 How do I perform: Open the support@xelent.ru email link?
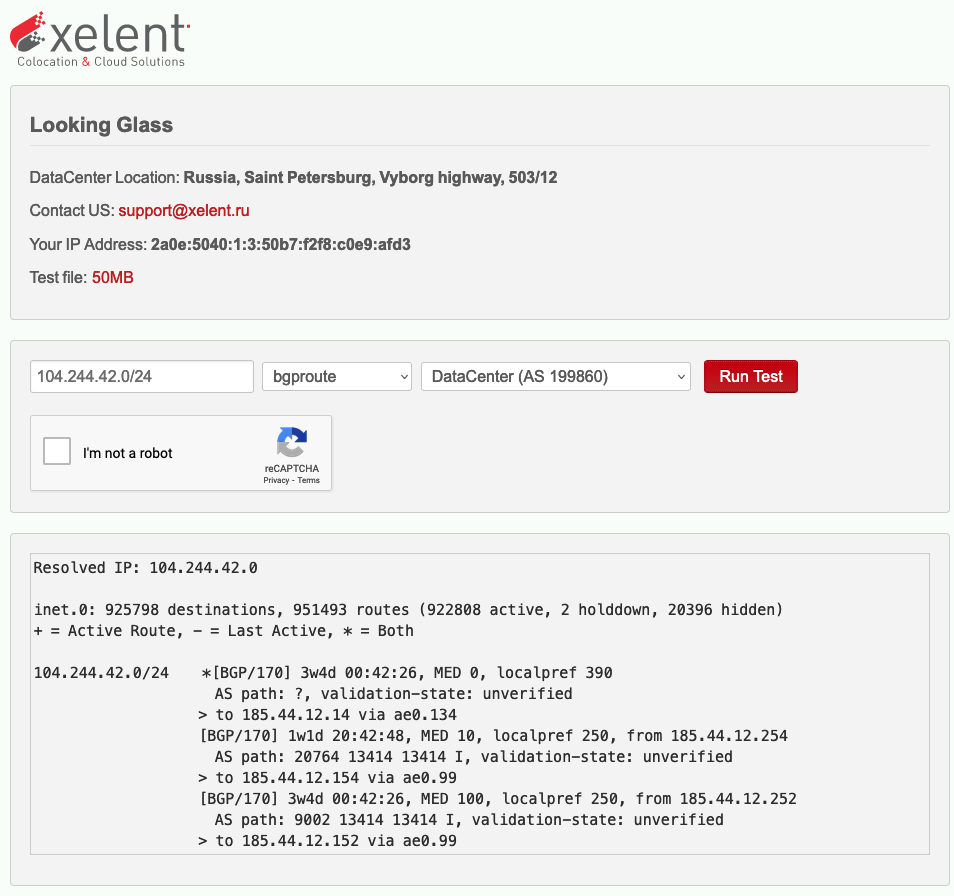tap(184, 211)
